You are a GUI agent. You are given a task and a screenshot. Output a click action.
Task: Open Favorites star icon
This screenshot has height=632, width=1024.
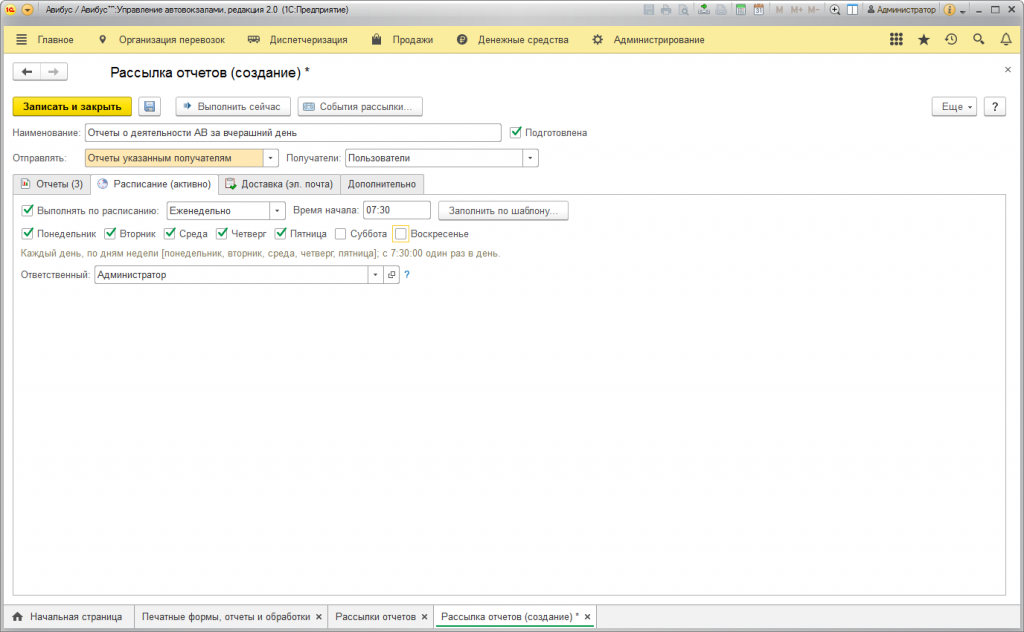click(x=923, y=40)
